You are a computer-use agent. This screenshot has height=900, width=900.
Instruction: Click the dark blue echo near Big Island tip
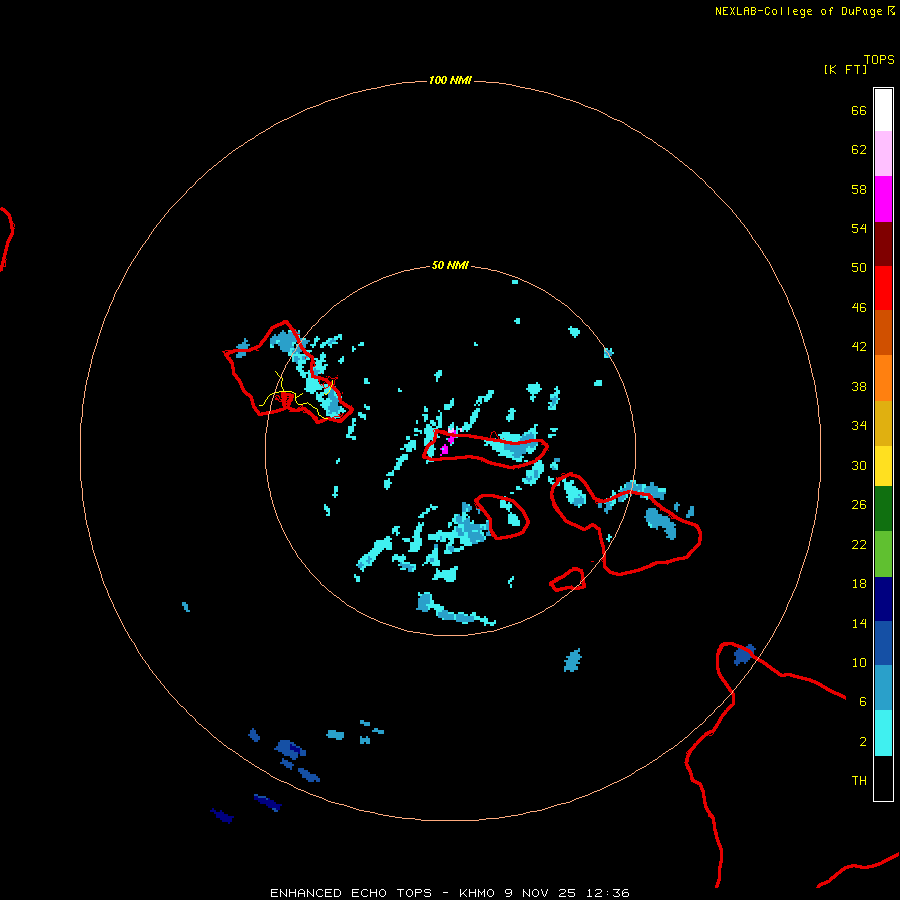coord(744,654)
